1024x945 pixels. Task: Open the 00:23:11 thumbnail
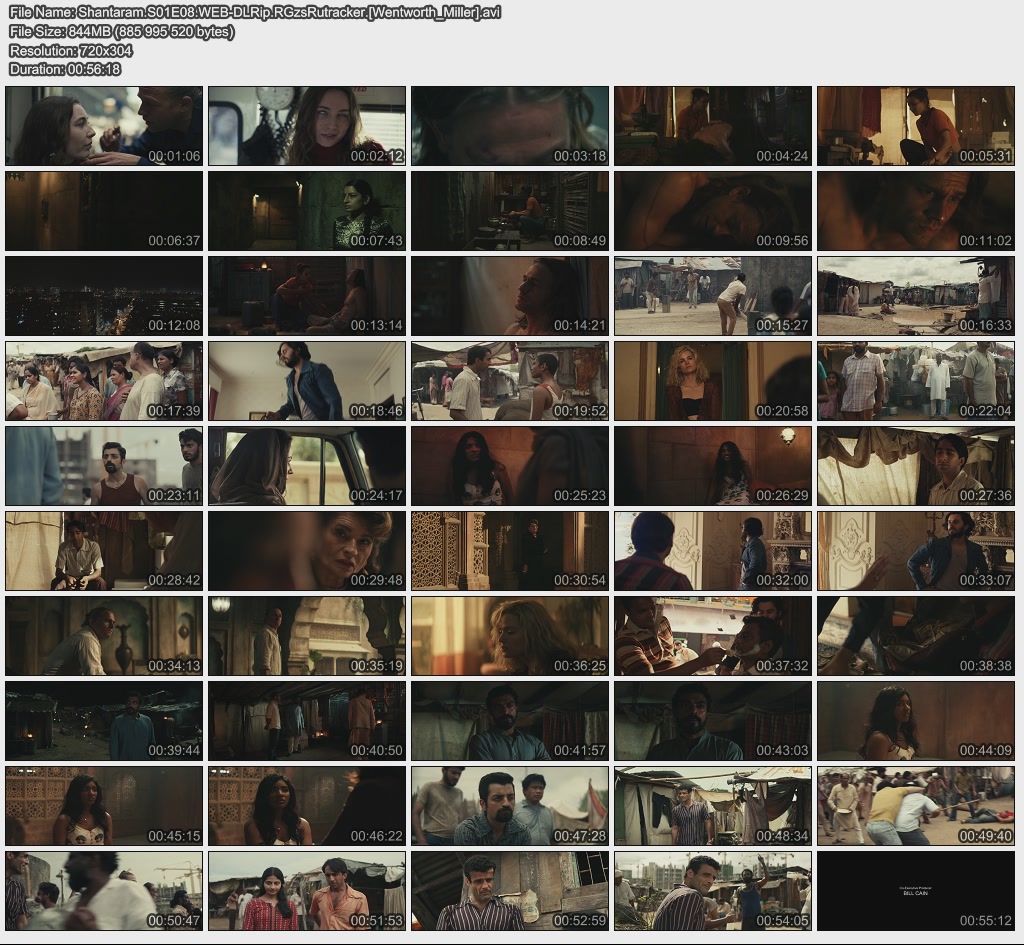pos(104,466)
